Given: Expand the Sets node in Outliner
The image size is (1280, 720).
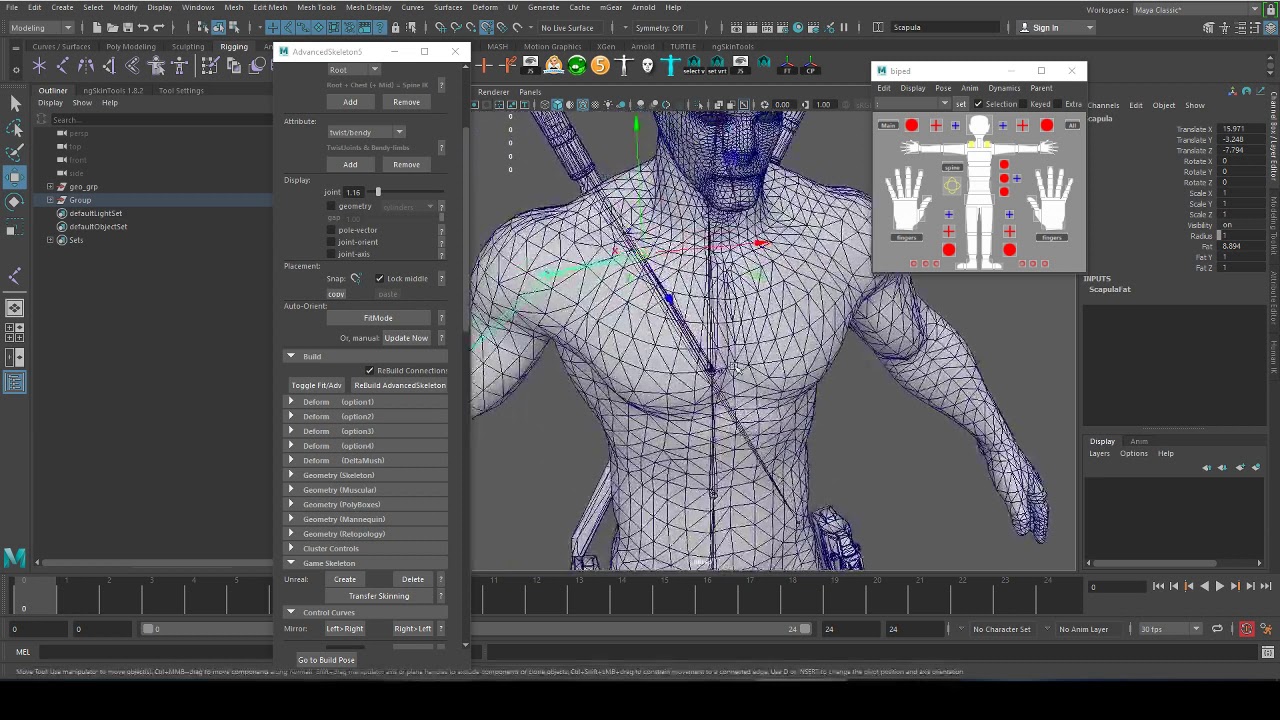Looking at the screenshot, I should pyautogui.click(x=50, y=240).
